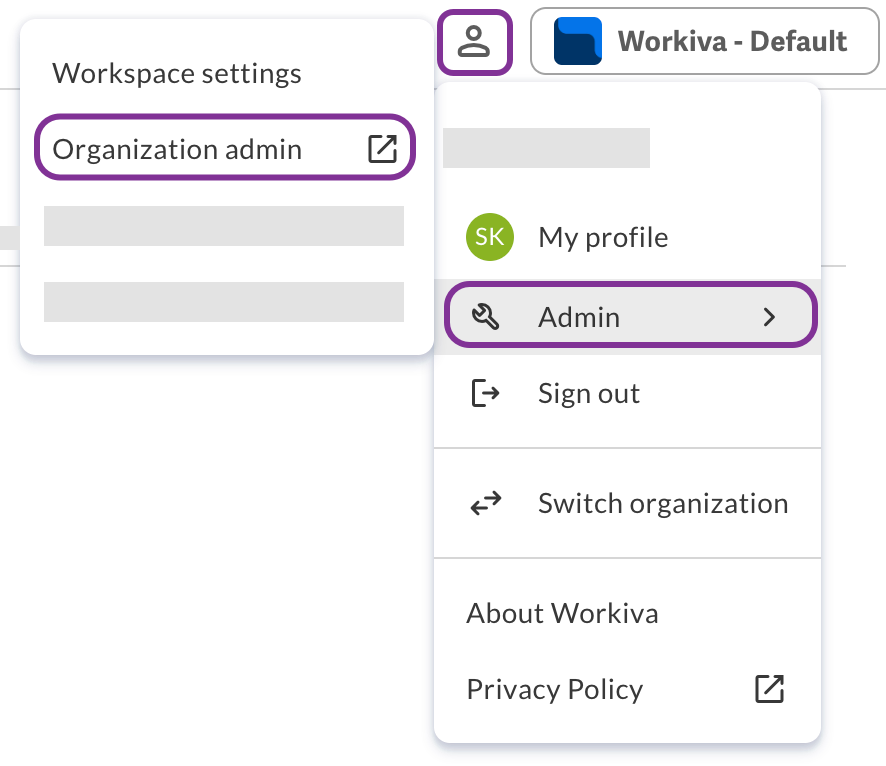Click the double-arrow Switch organization icon
The height and width of the screenshot is (766, 886).
484,503
